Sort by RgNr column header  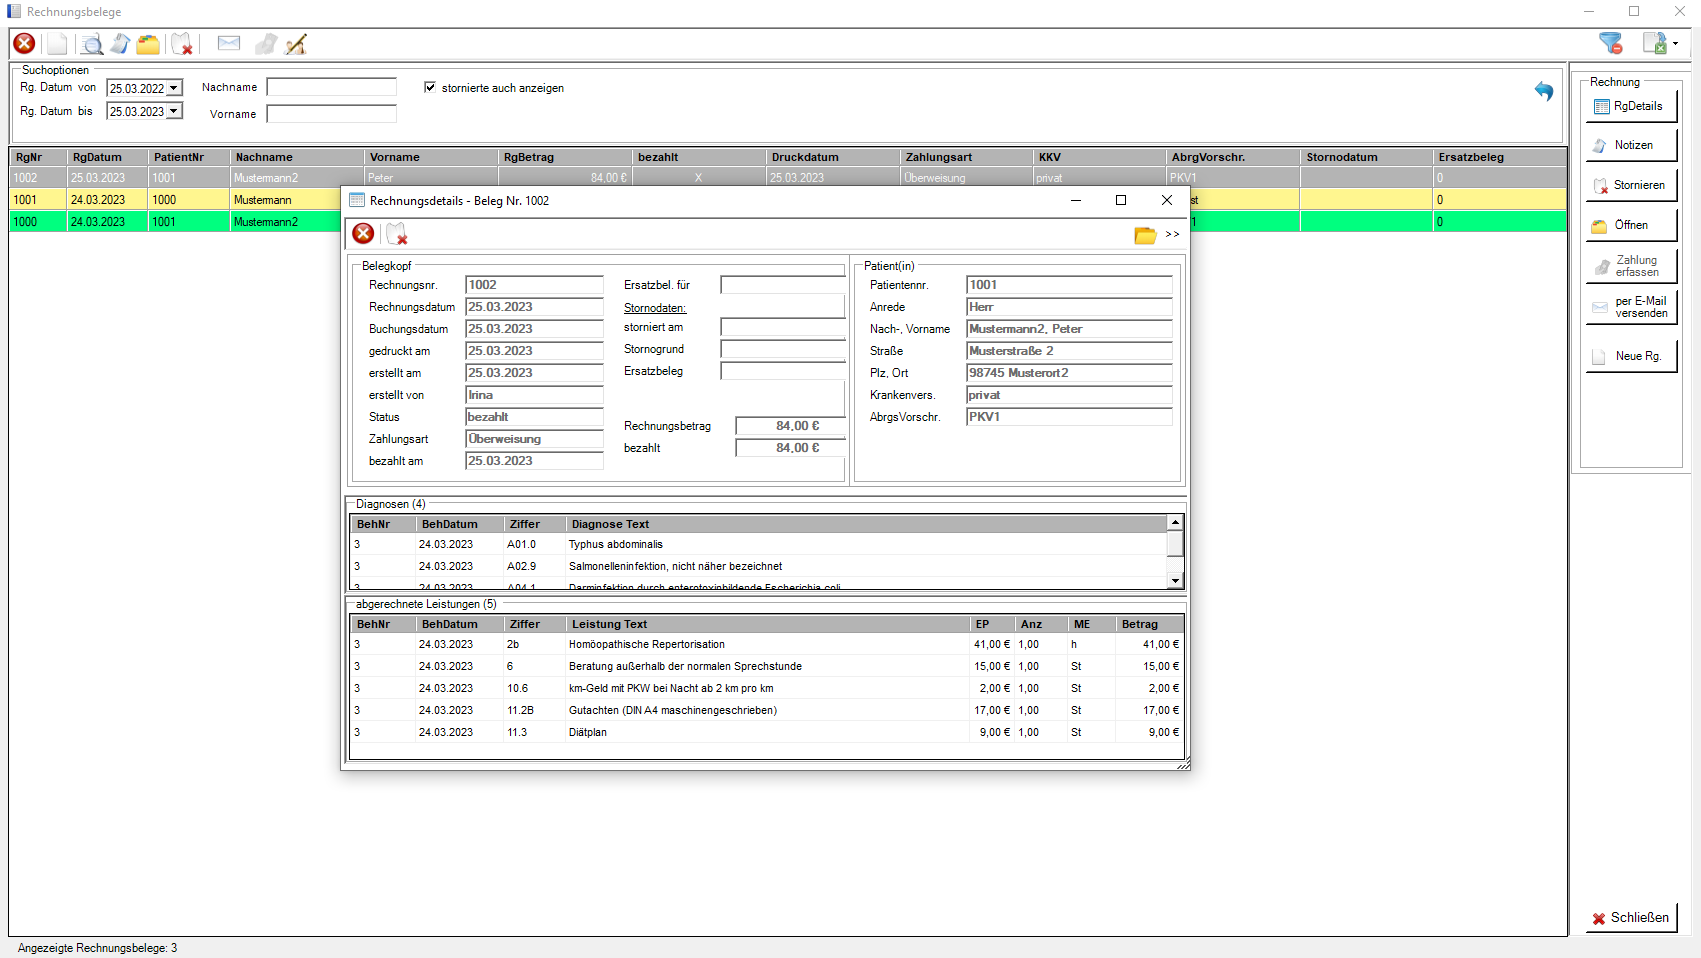(38, 157)
